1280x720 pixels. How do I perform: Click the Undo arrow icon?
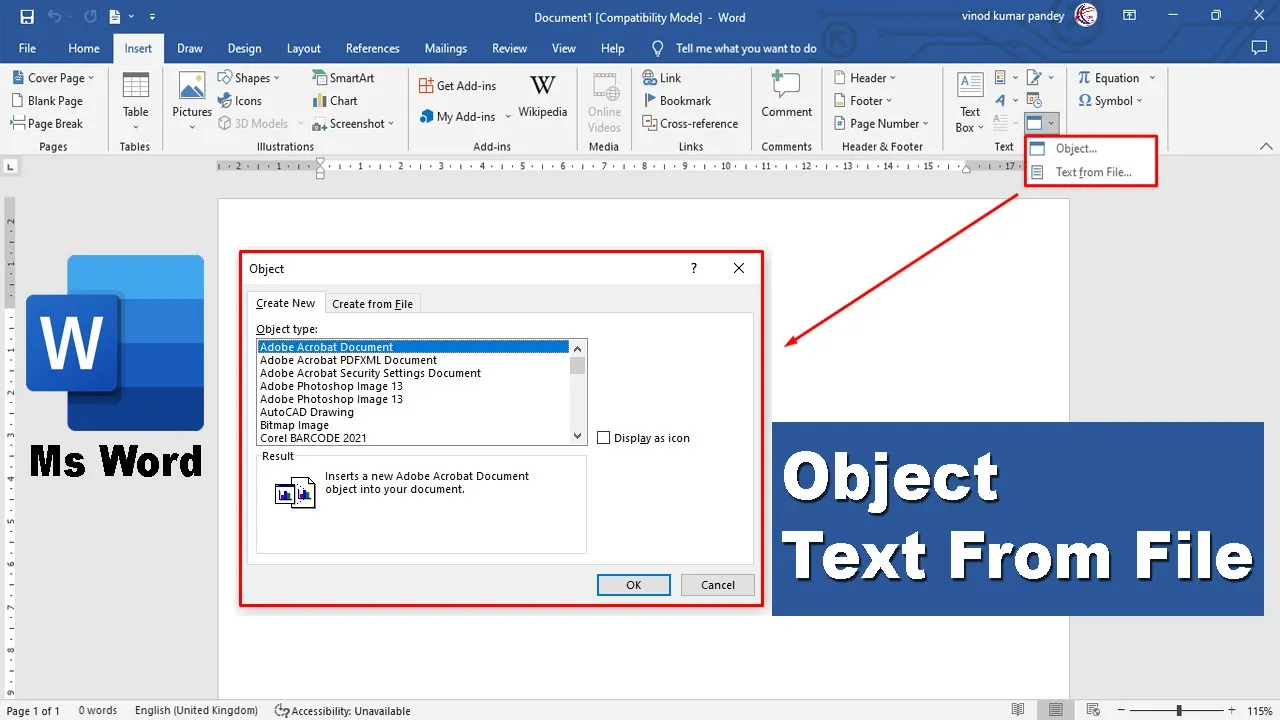(55, 17)
